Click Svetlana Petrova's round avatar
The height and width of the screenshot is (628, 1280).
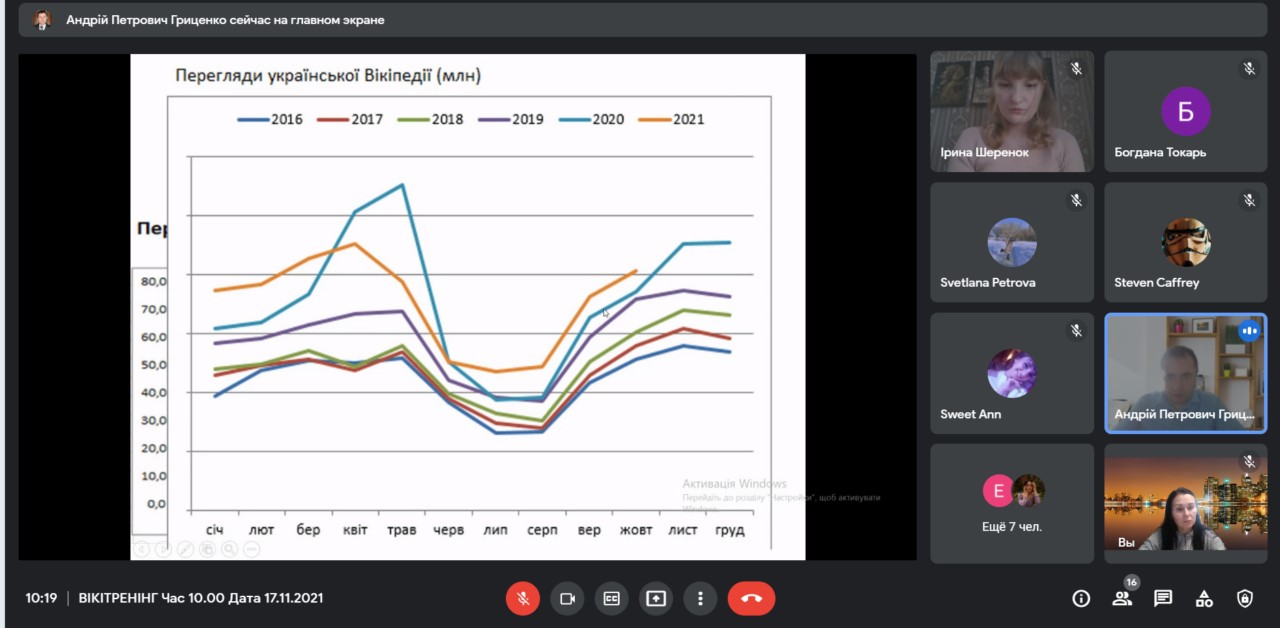(1012, 242)
